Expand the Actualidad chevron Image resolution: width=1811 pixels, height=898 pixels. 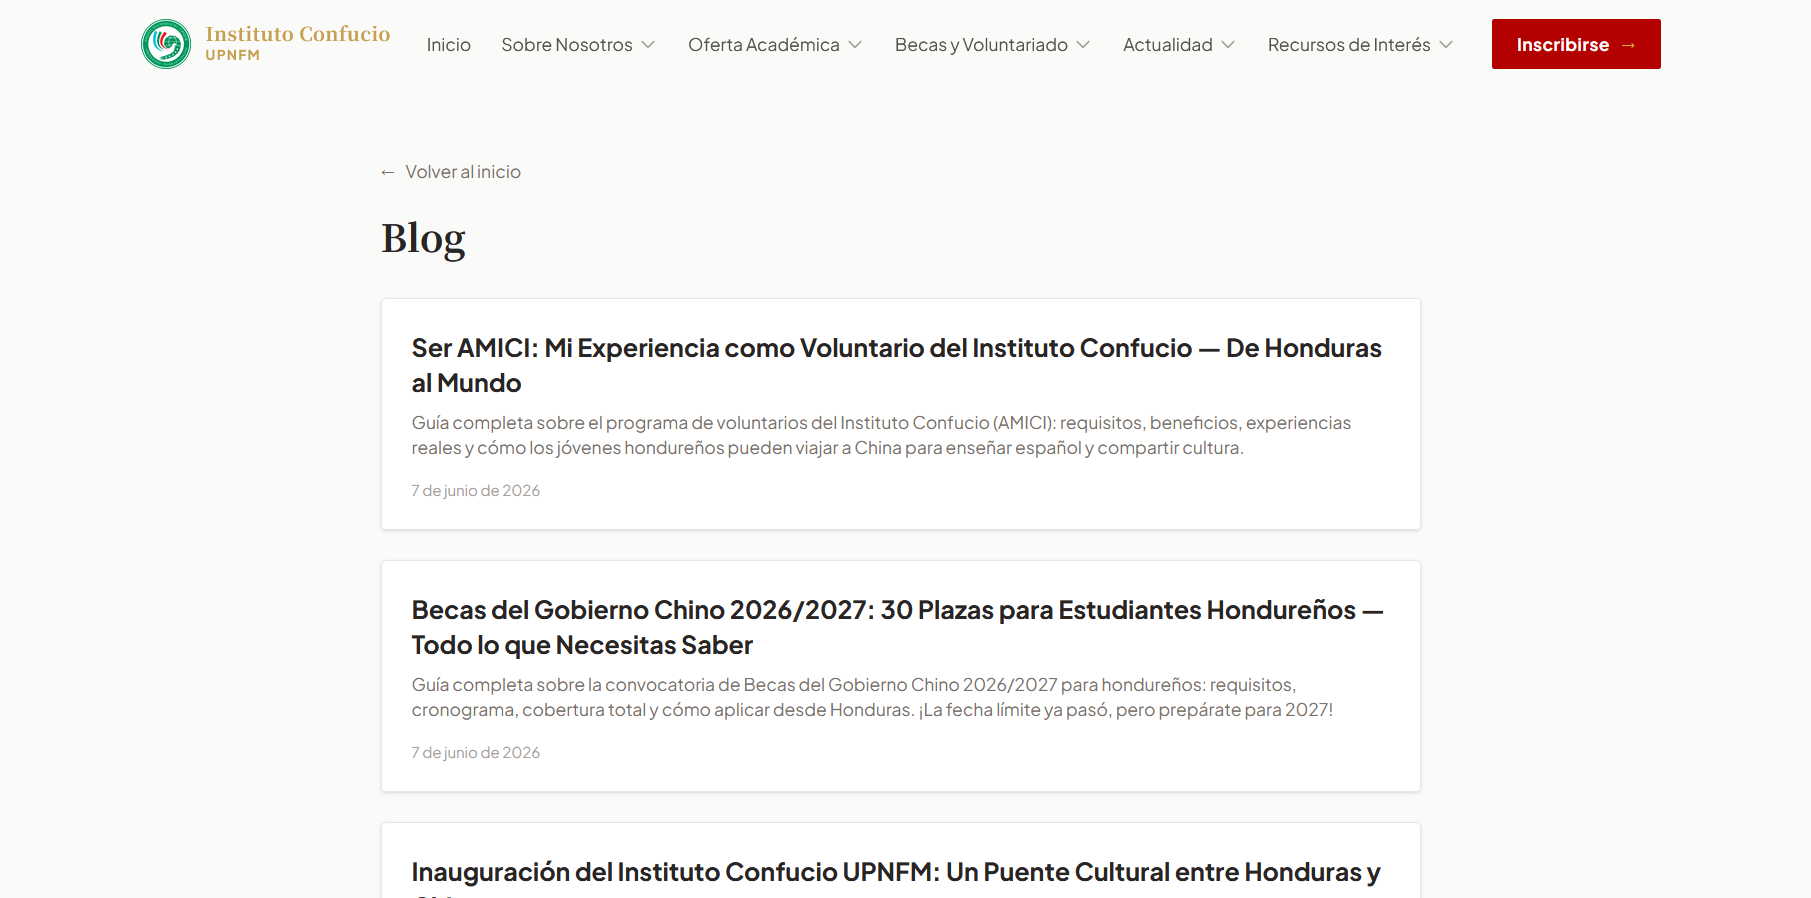(x=1228, y=45)
